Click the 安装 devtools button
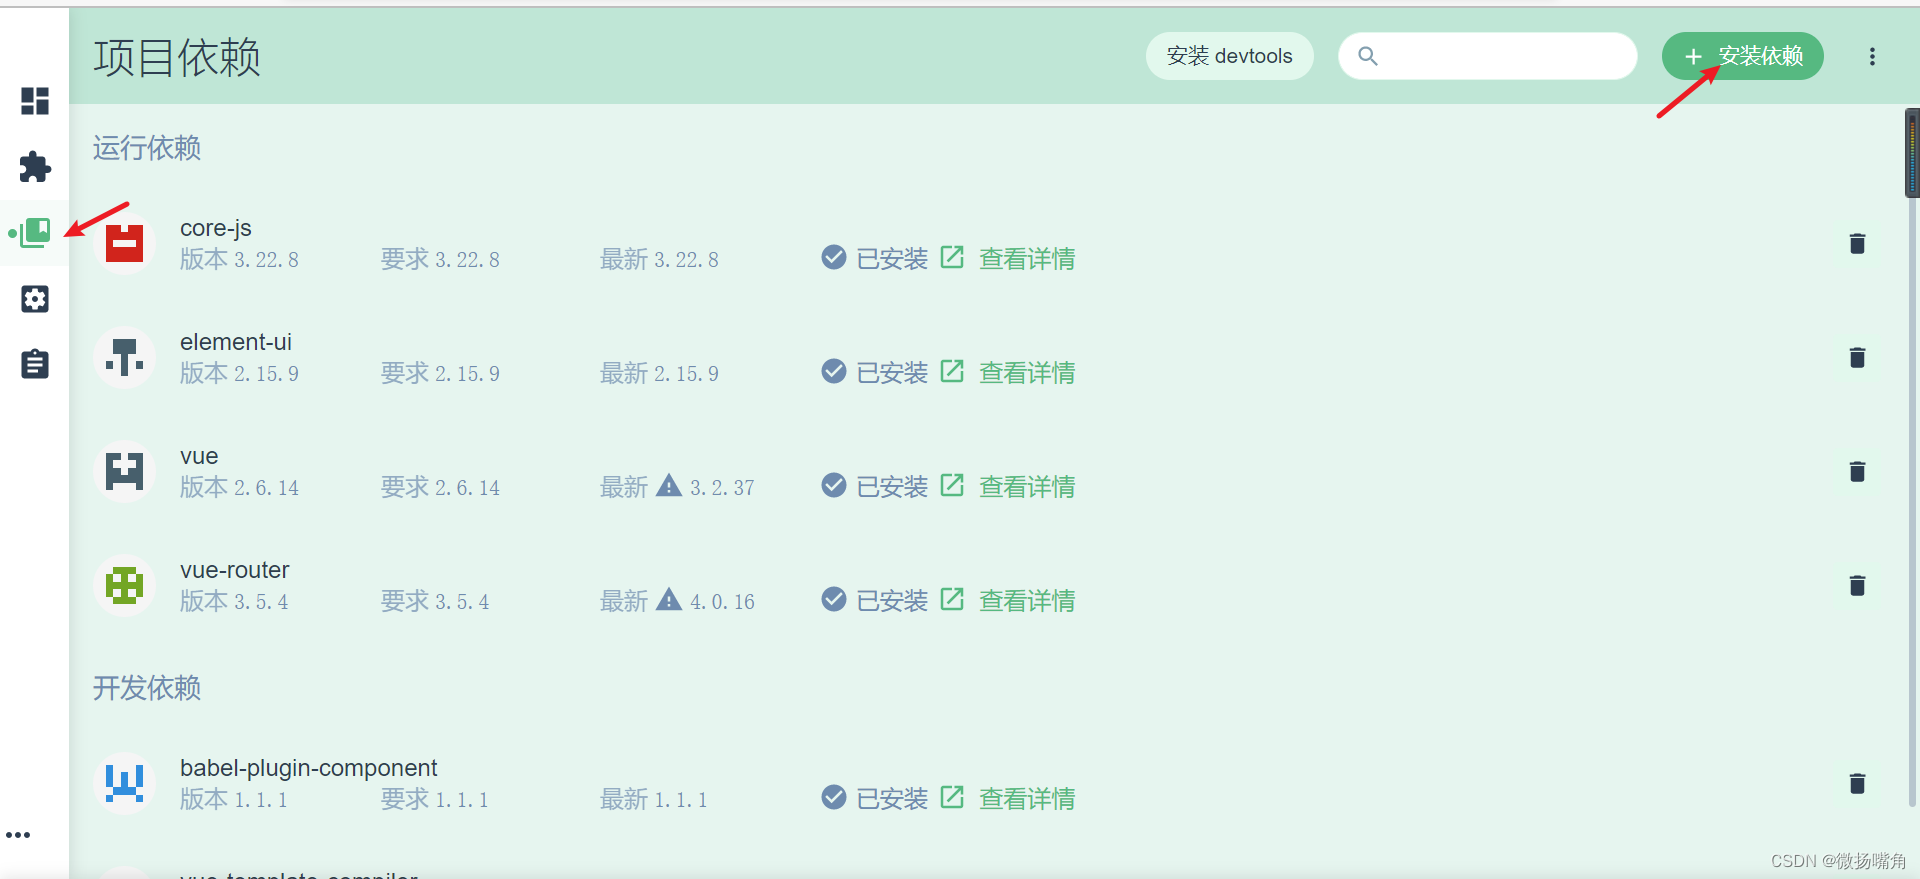1920x879 pixels. tap(1229, 56)
